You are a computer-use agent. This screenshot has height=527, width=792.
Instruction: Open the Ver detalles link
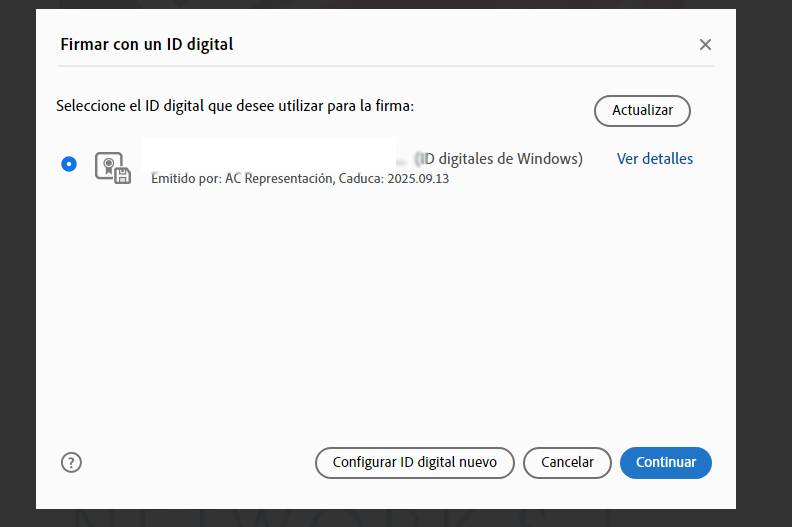point(654,159)
